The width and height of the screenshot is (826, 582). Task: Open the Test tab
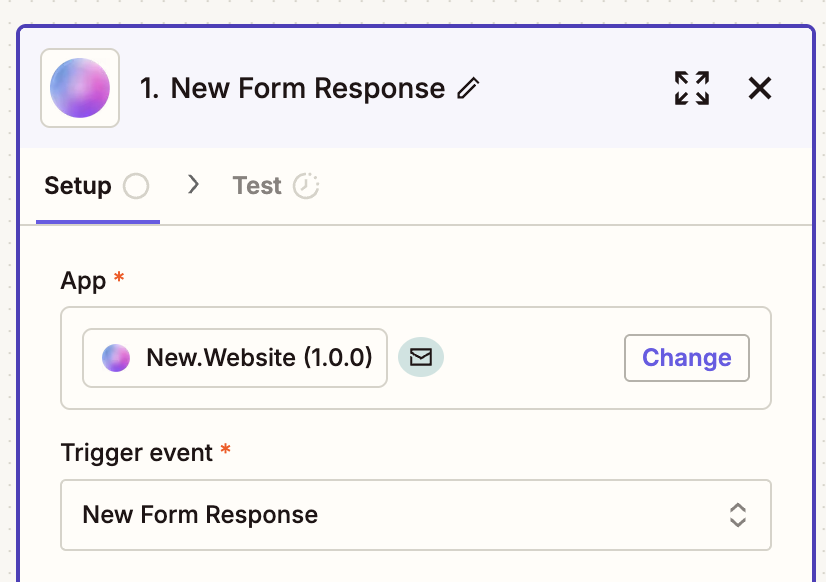tap(257, 186)
